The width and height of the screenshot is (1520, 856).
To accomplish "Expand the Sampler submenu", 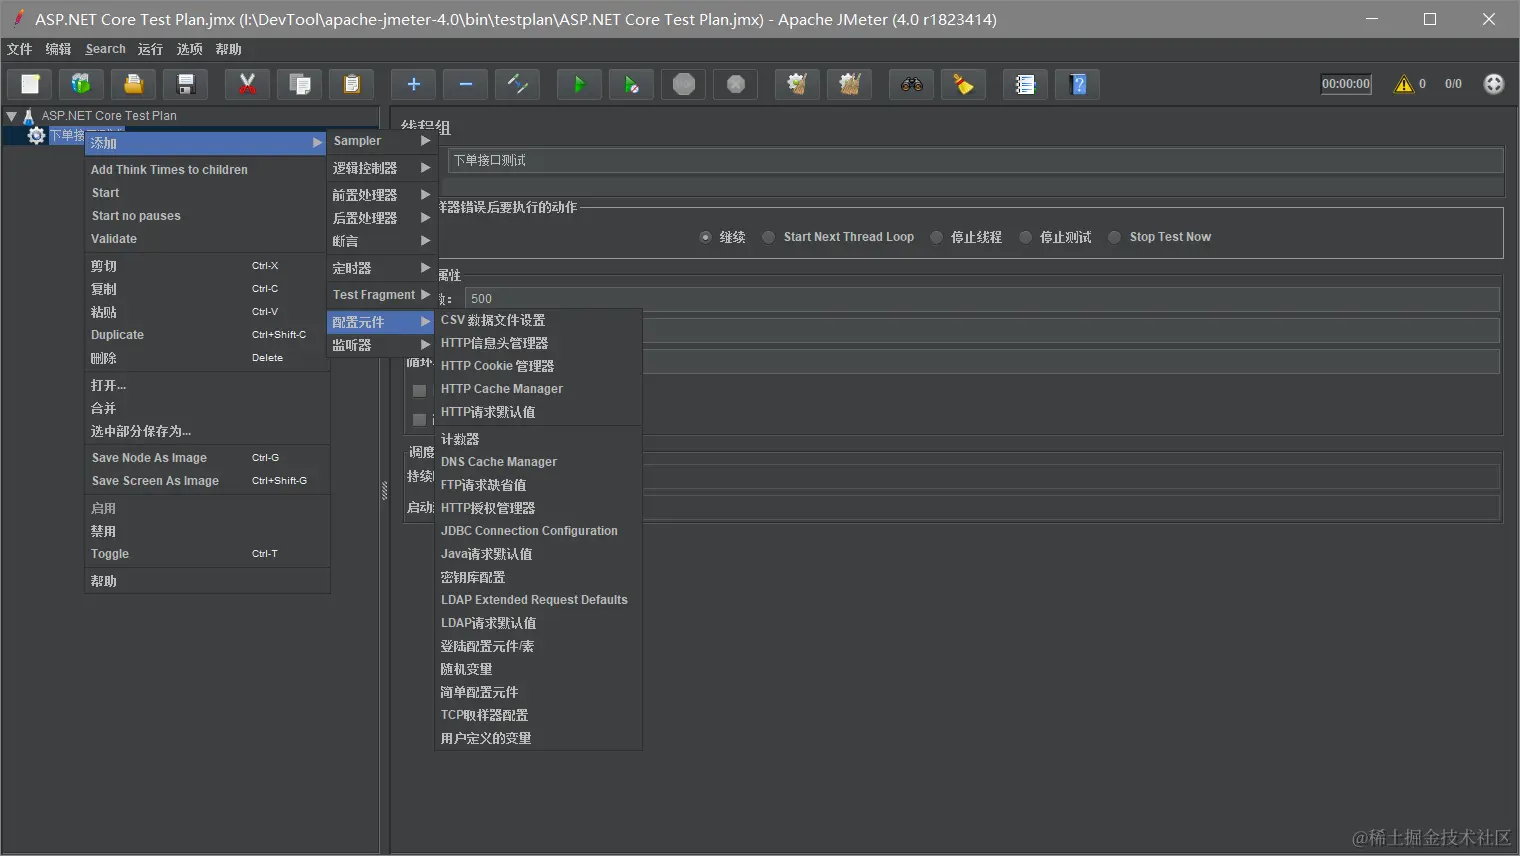I will [x=381, y=141].
